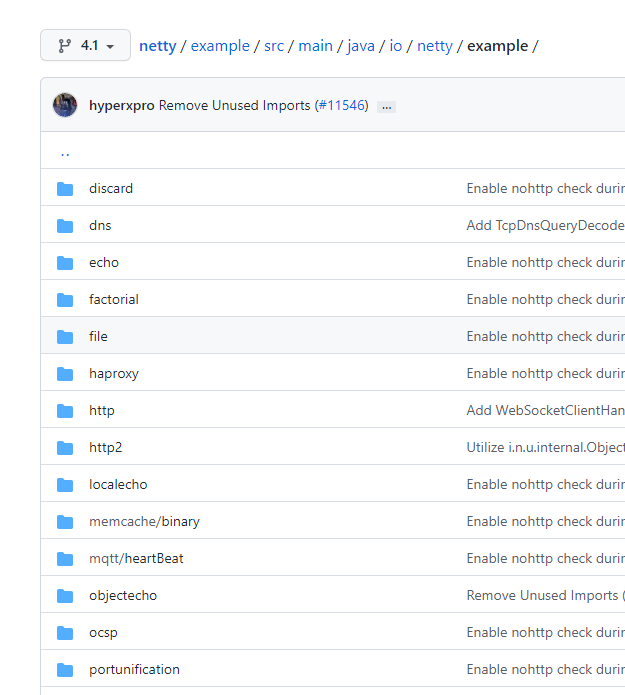Open the 4.1 branch selector dropdown

tap(86, 45)
